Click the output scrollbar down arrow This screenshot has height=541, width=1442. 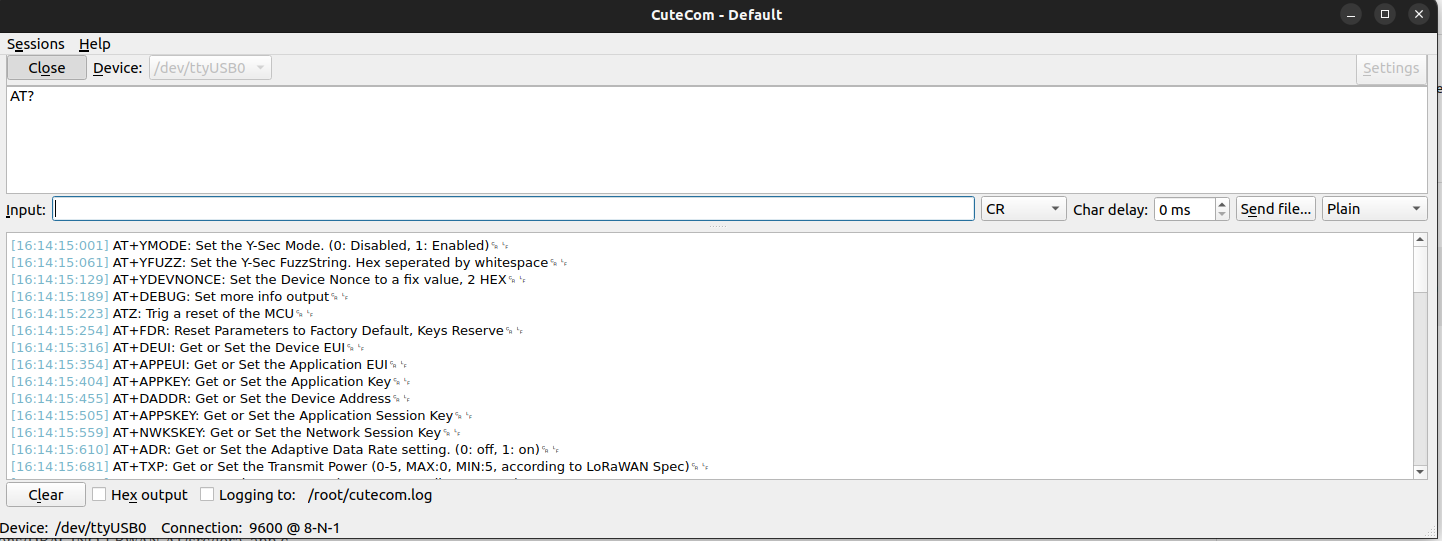pyautogui.click(x=1420, y=472)
